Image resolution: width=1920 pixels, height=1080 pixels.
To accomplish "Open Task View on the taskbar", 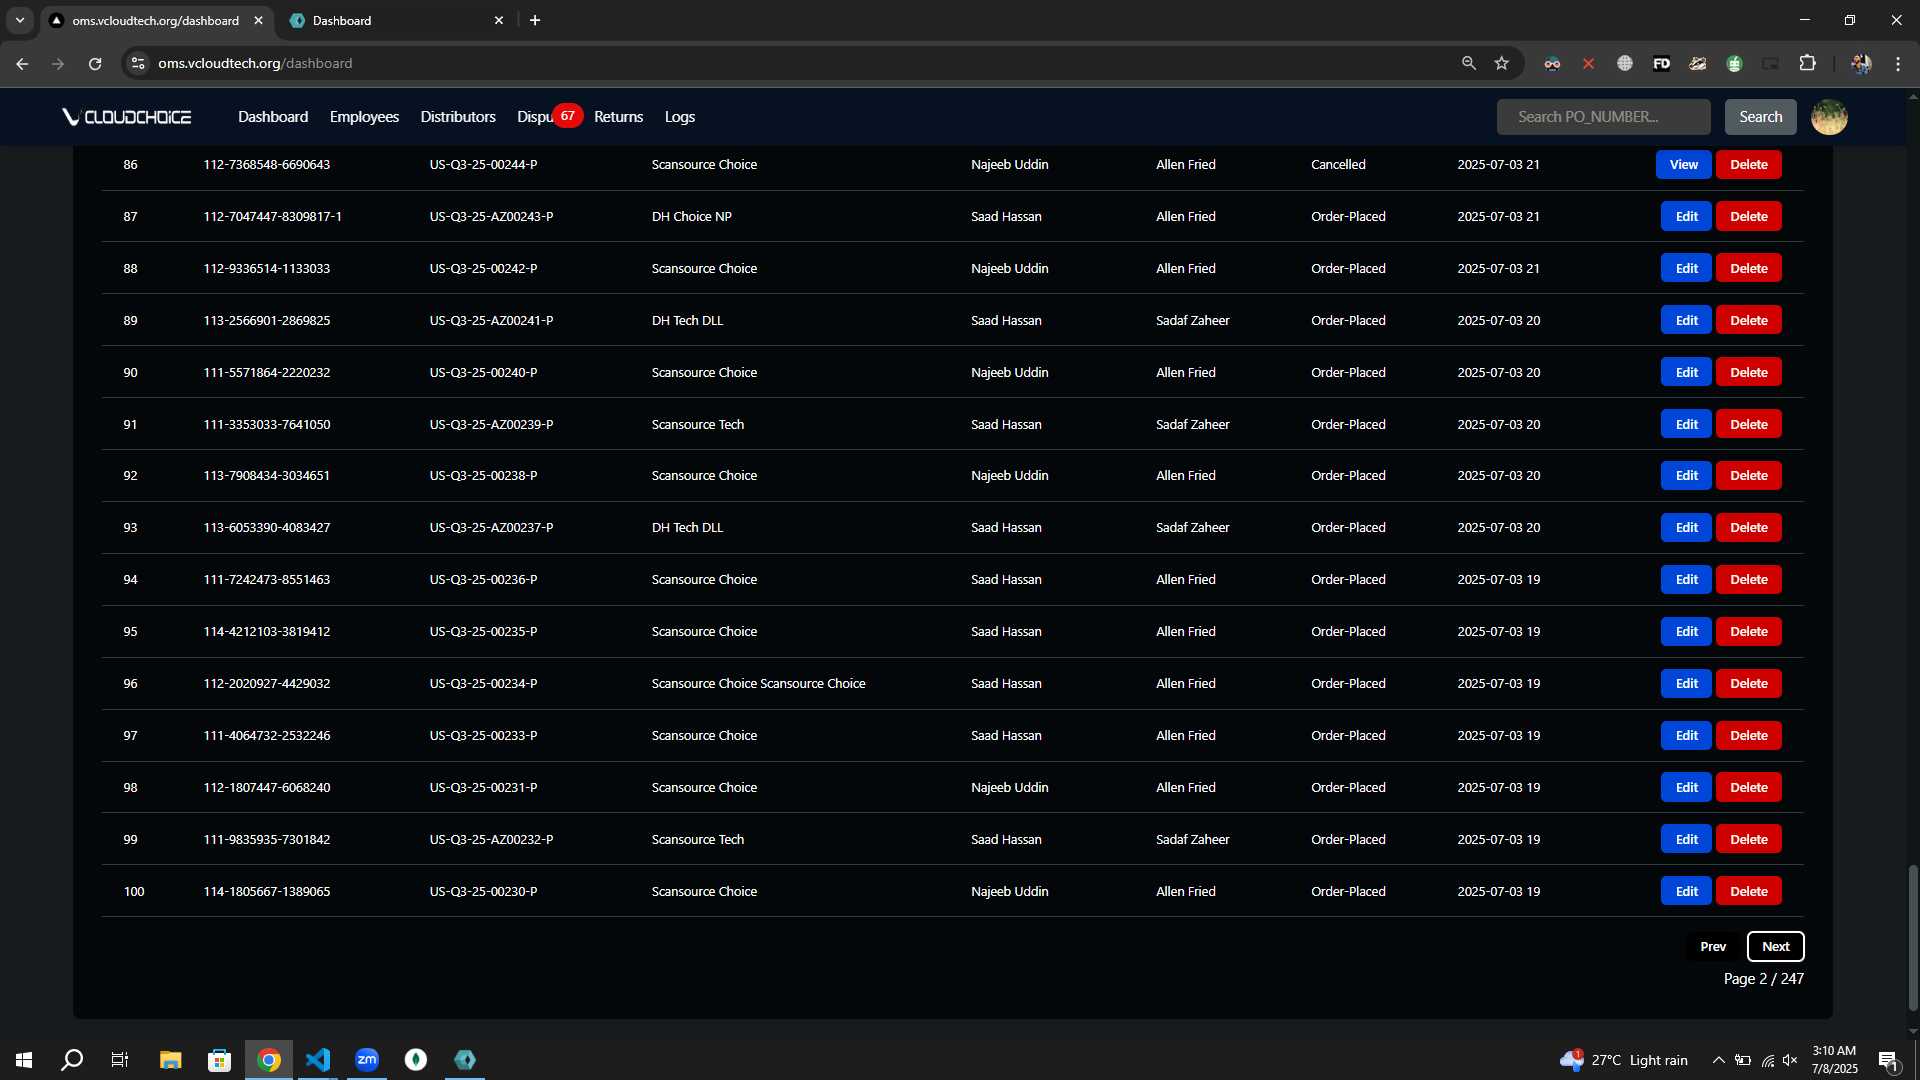I will (x=120, y=1060).
